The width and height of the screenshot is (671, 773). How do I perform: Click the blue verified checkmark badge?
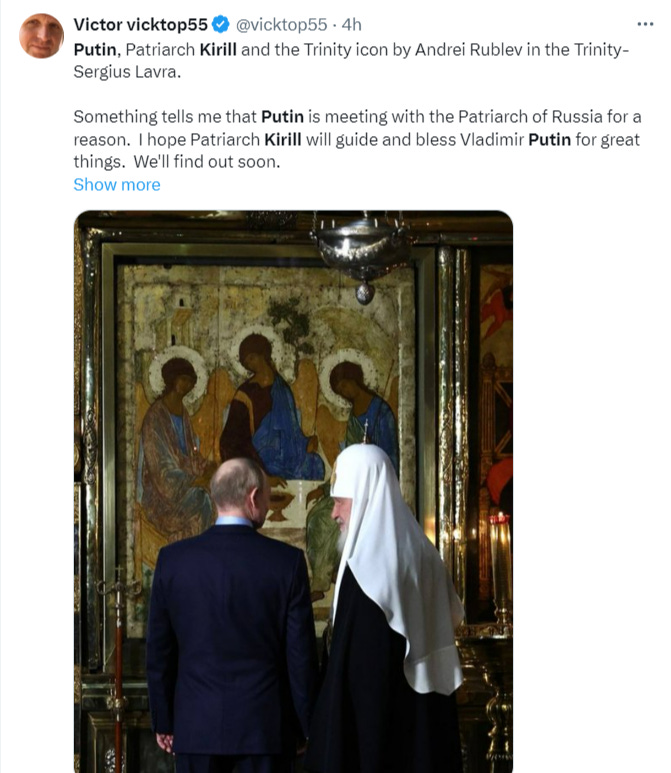[221, 24]
